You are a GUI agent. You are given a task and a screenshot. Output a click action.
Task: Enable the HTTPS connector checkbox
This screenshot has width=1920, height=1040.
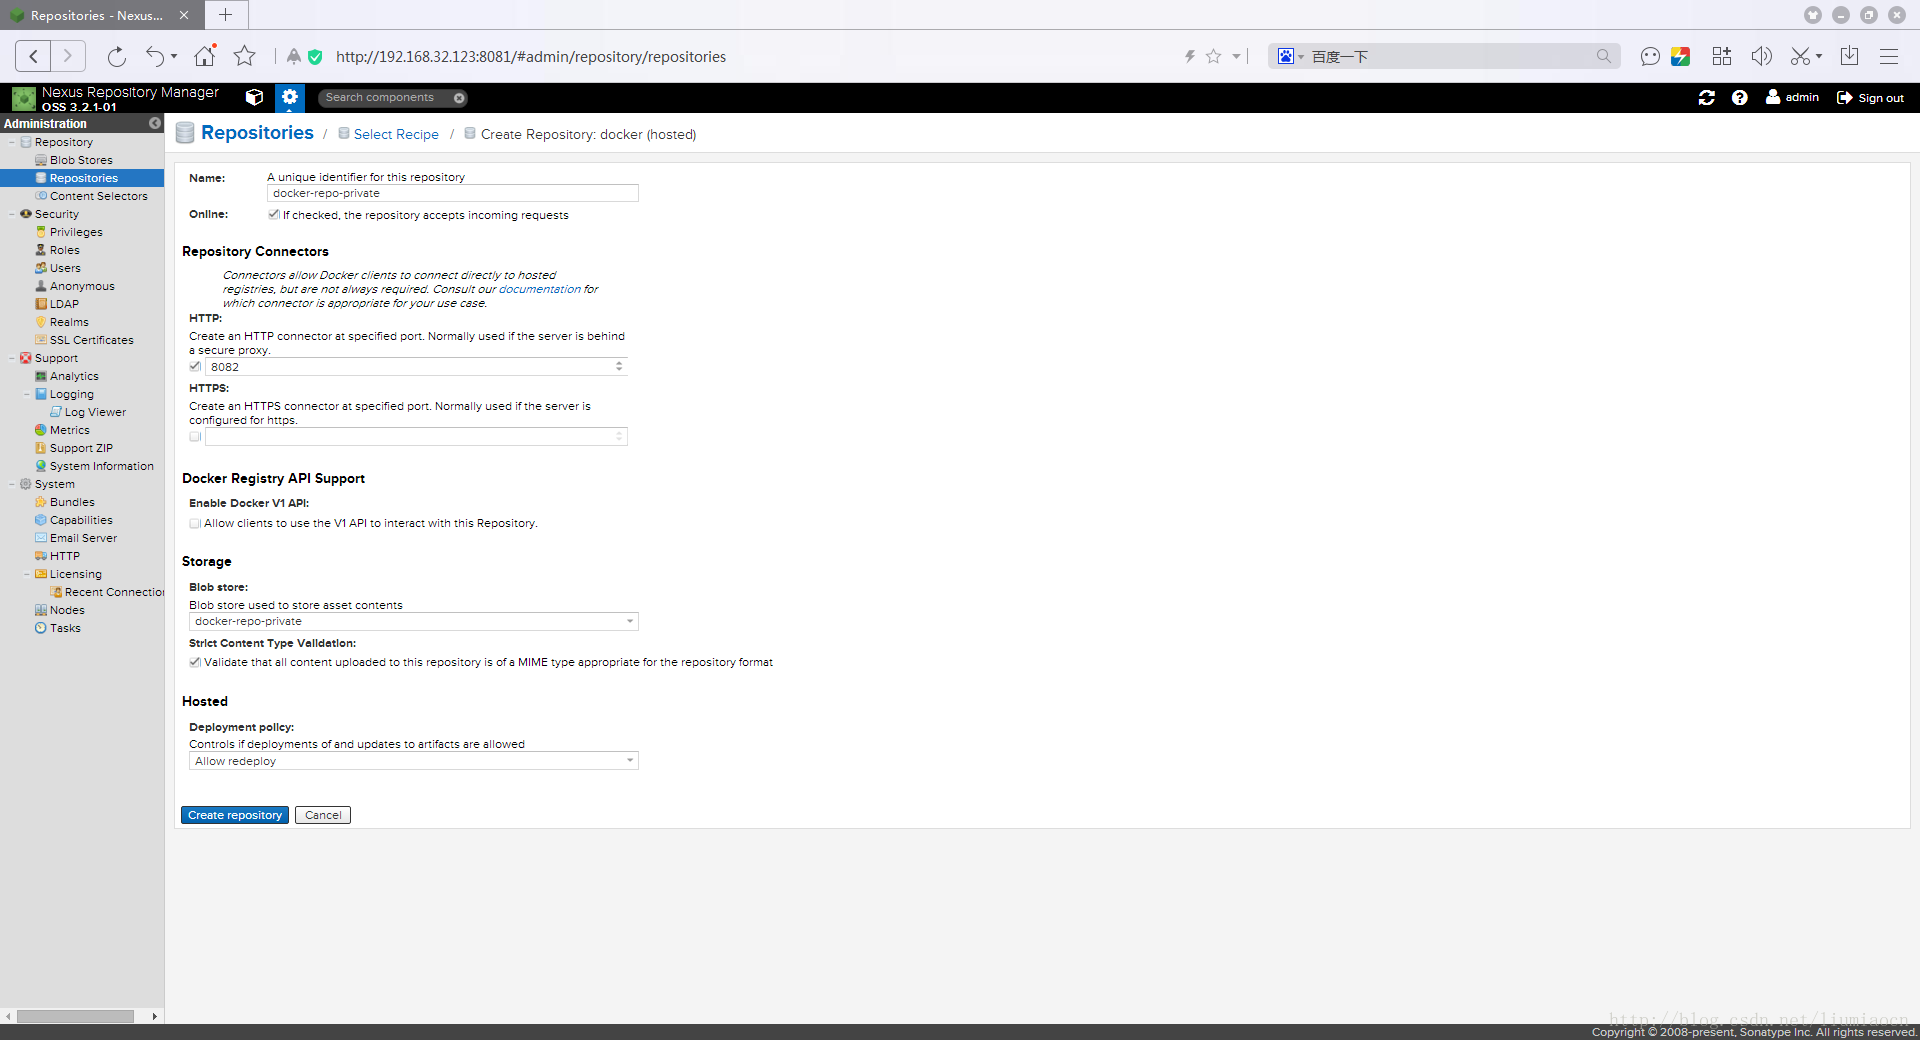195,436
